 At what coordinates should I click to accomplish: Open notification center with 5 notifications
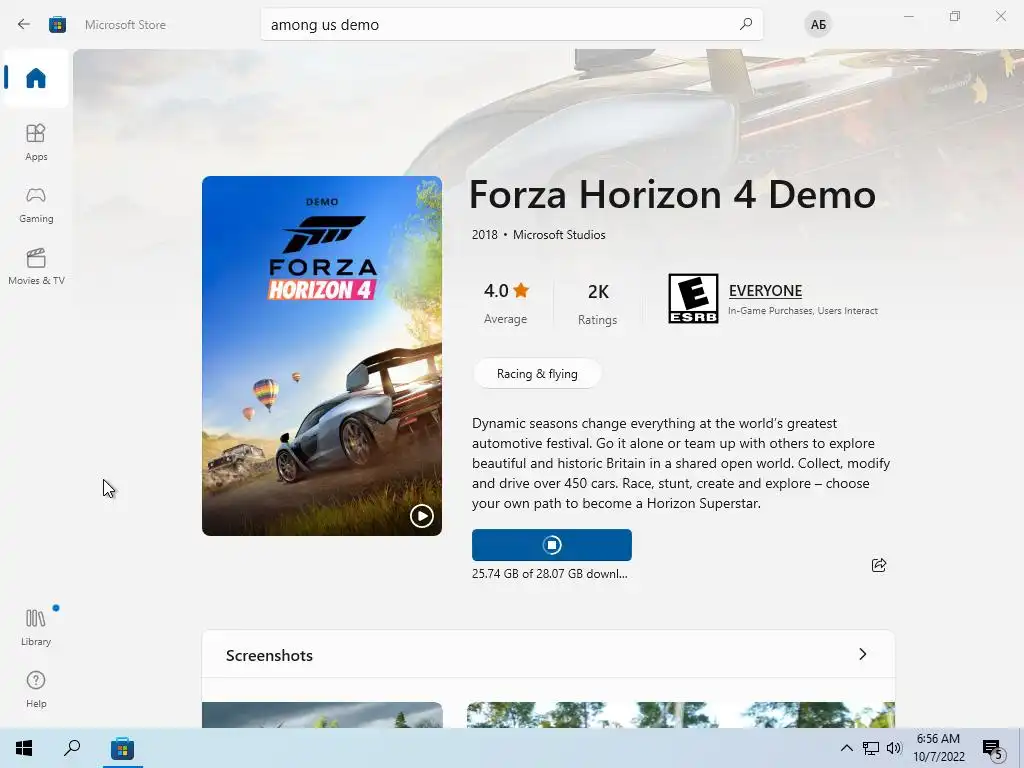[x=993, y=749]
